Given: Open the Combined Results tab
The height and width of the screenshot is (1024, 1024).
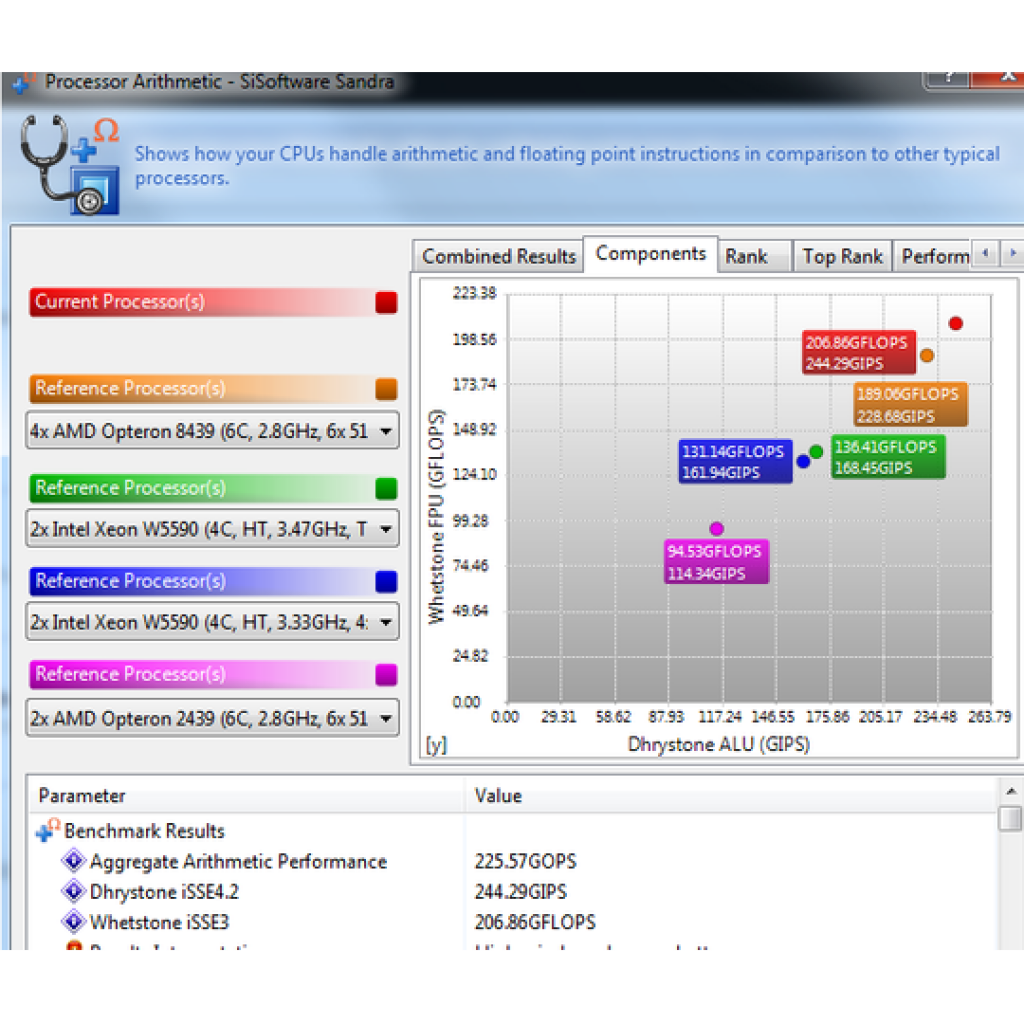Looking at the screenshot, I should [498, 256].
